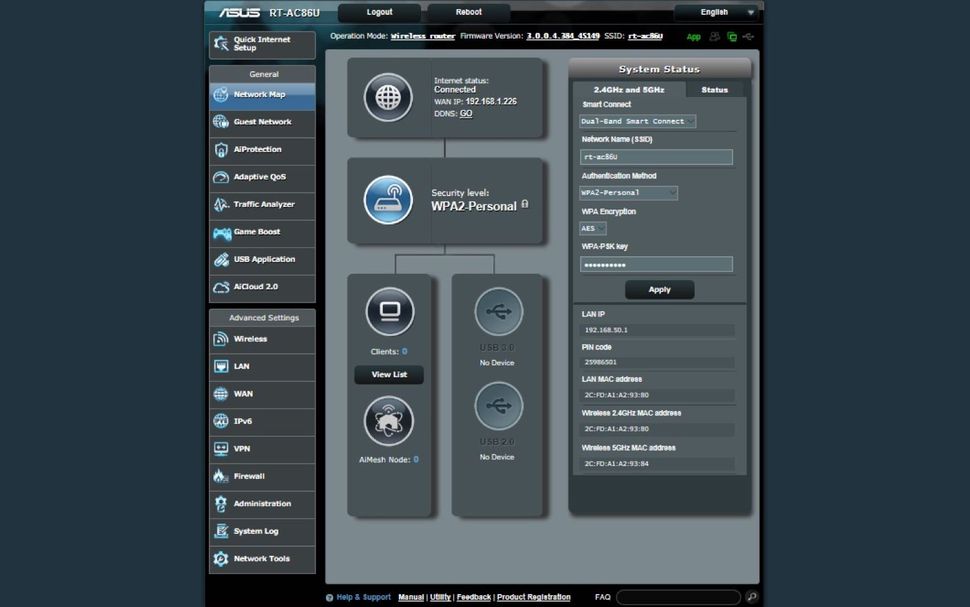
Task: Open Quick Internet Setup wizard
Action: tap(262, 44)
